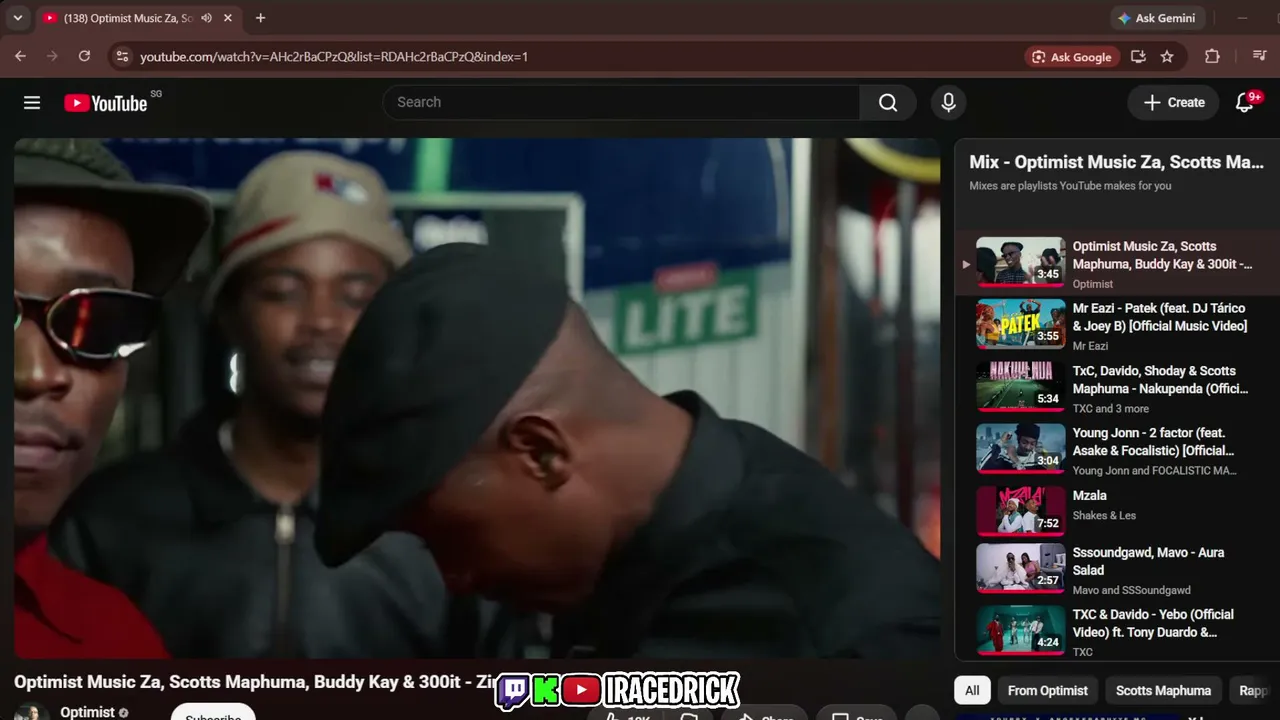Click 'Mr Eazi - Patek' title text
This screenshot has width=1280, height=720.
1160,317
